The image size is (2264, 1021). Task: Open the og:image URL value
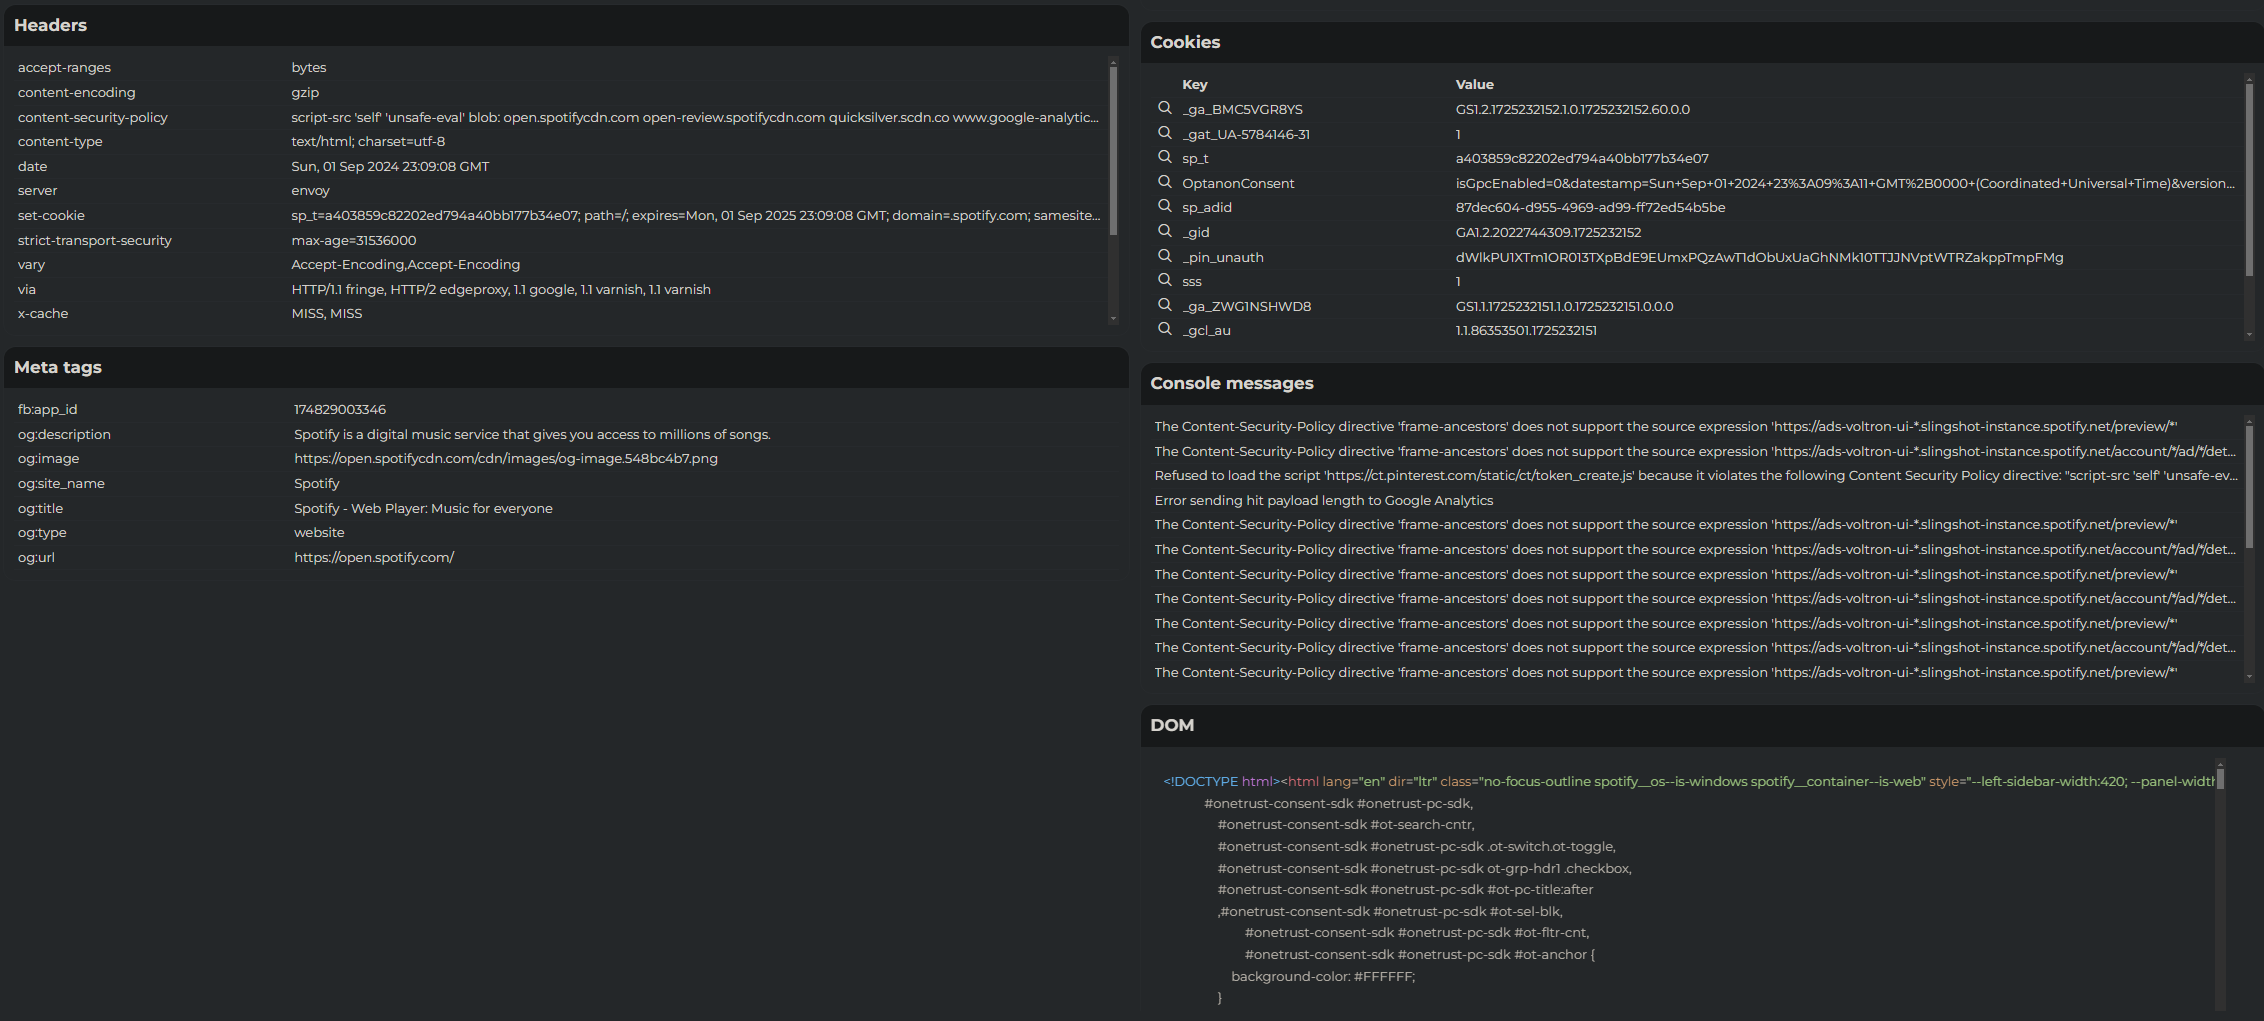pyautogui.click(x=505, y=459)
